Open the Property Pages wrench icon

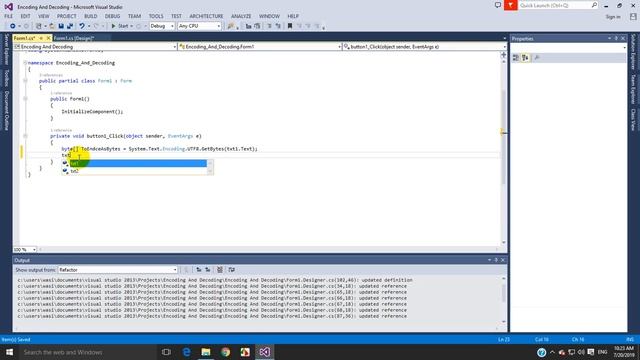[537, 58]
